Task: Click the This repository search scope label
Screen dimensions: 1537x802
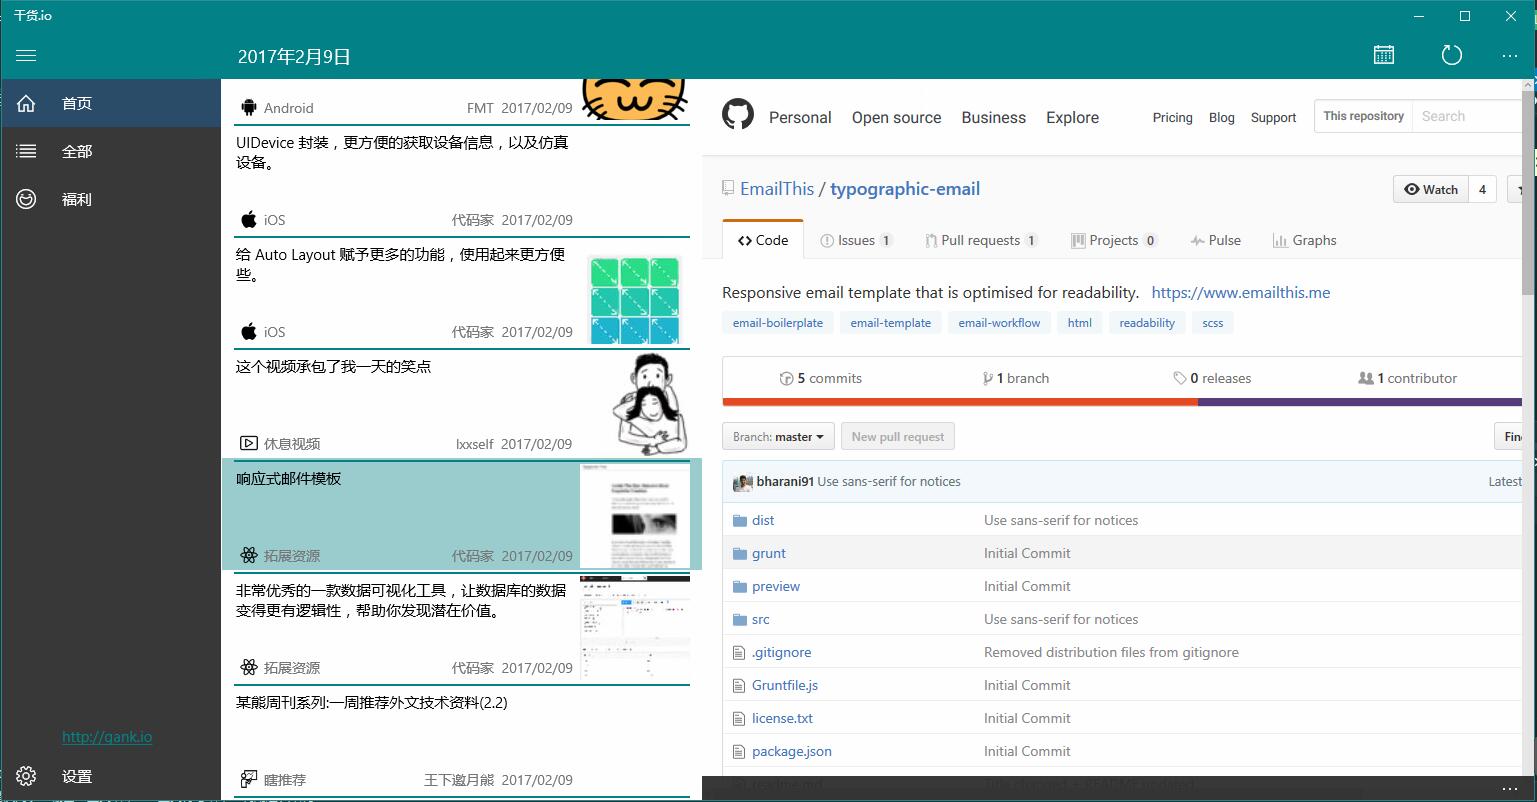Action: tap(1363, 116)
